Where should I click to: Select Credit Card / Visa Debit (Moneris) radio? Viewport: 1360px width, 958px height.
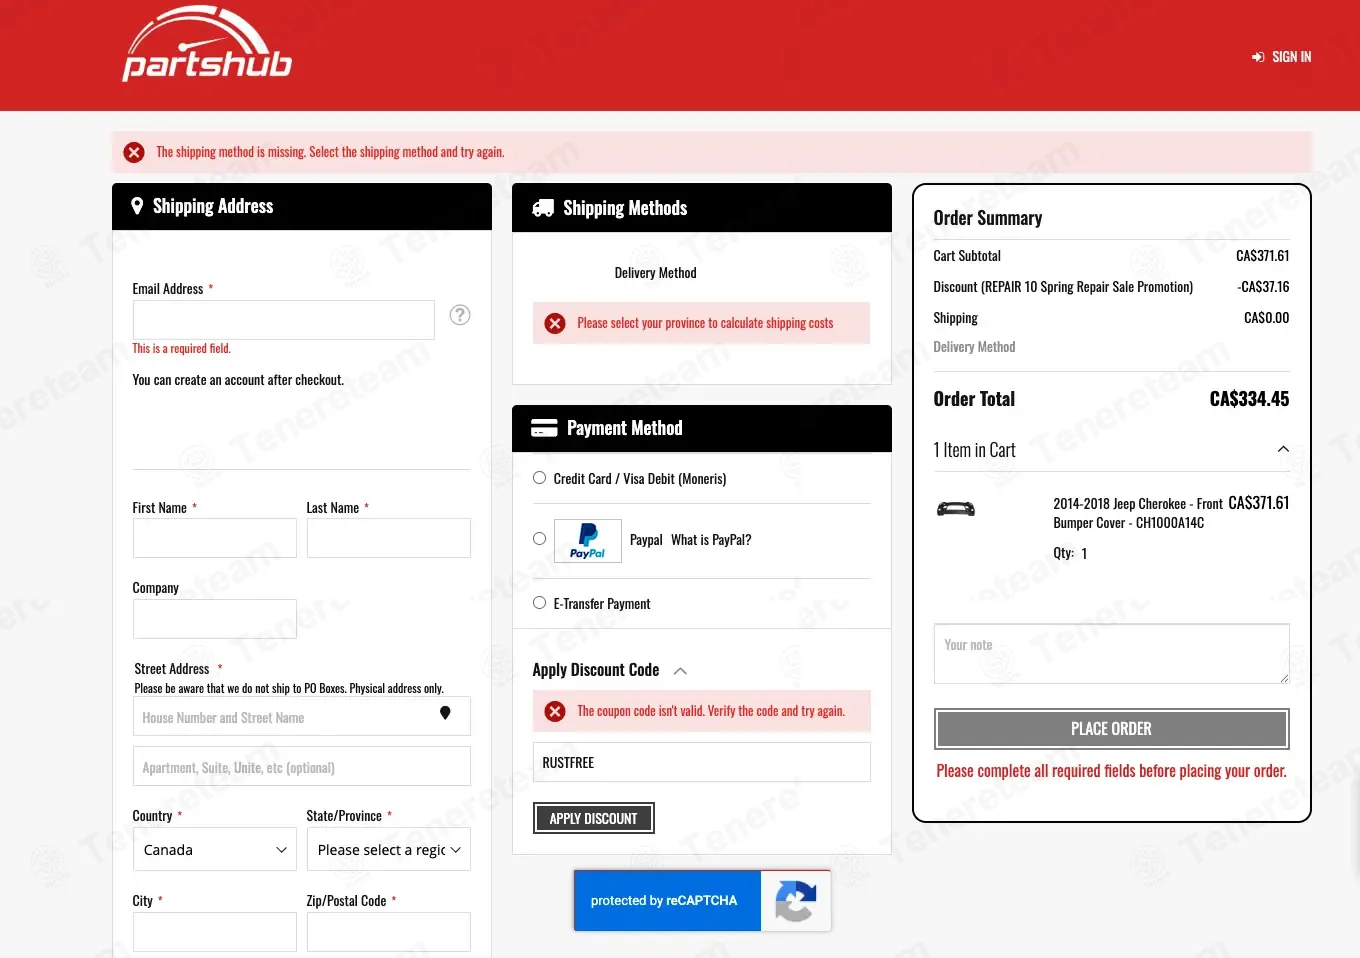coord(539,478)
